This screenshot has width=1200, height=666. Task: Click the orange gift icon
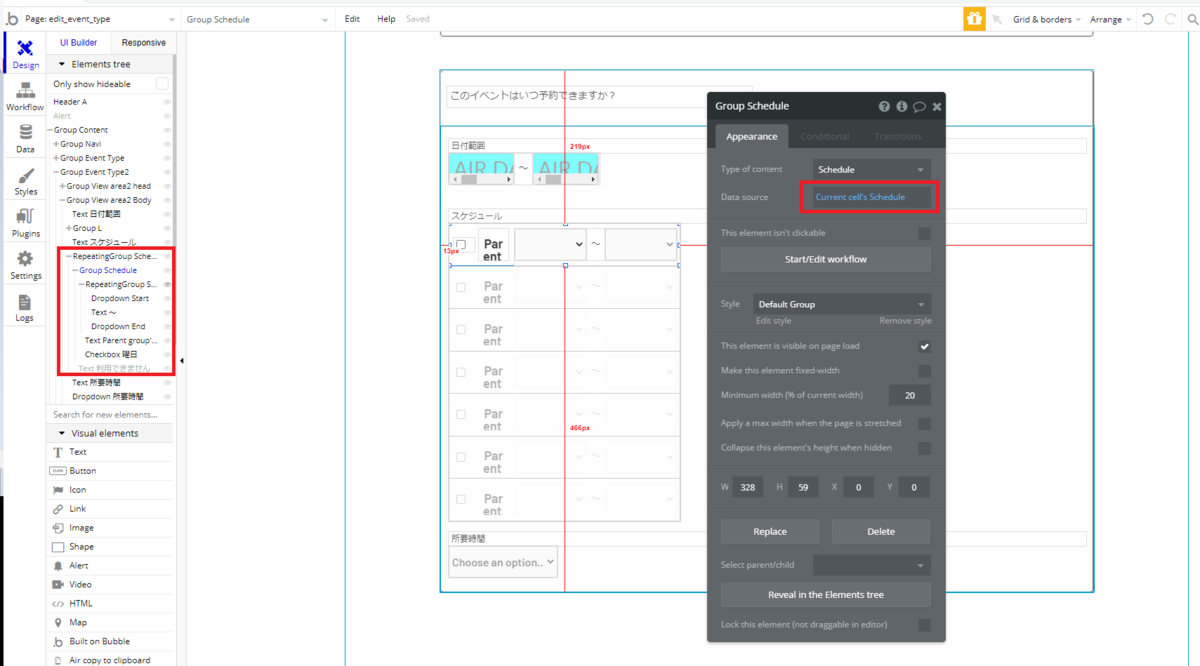(974, 19)
